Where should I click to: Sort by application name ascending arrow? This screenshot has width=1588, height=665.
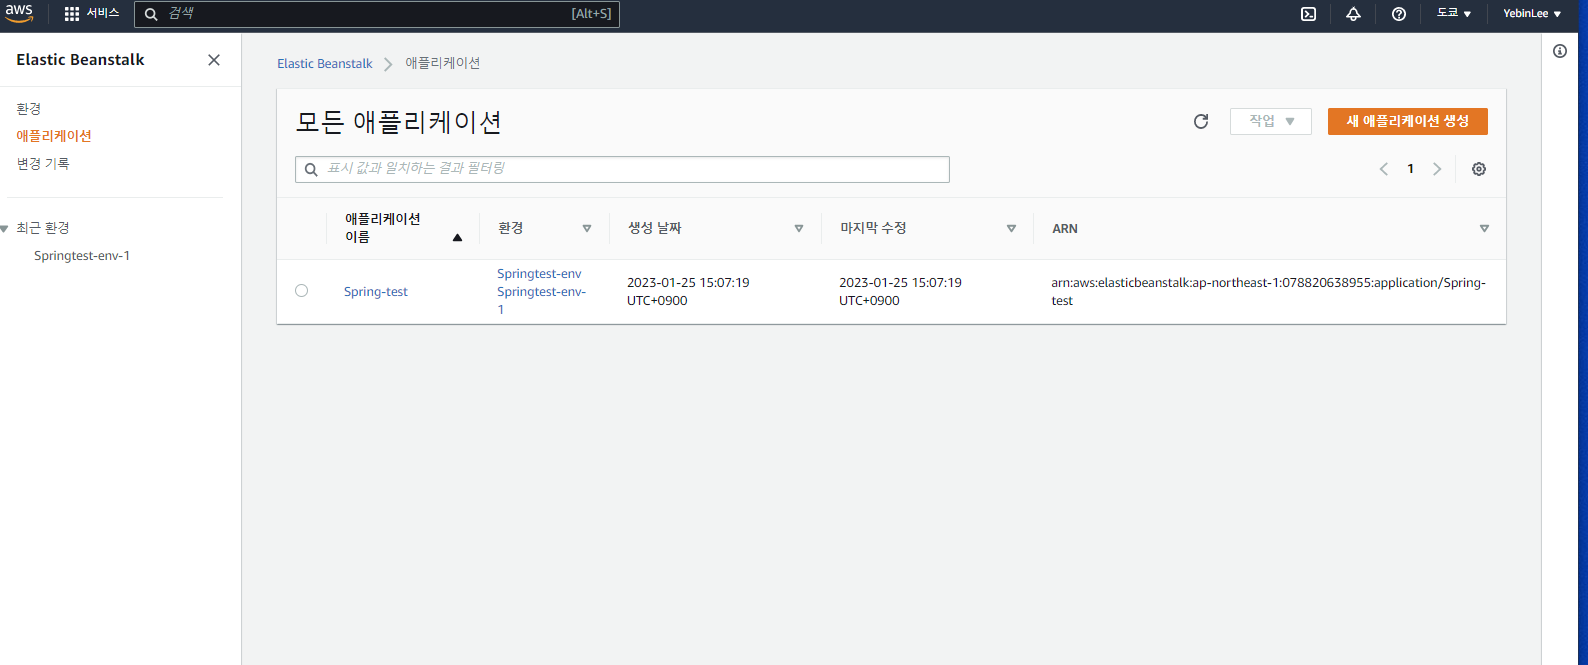click(x=457, y=237)
